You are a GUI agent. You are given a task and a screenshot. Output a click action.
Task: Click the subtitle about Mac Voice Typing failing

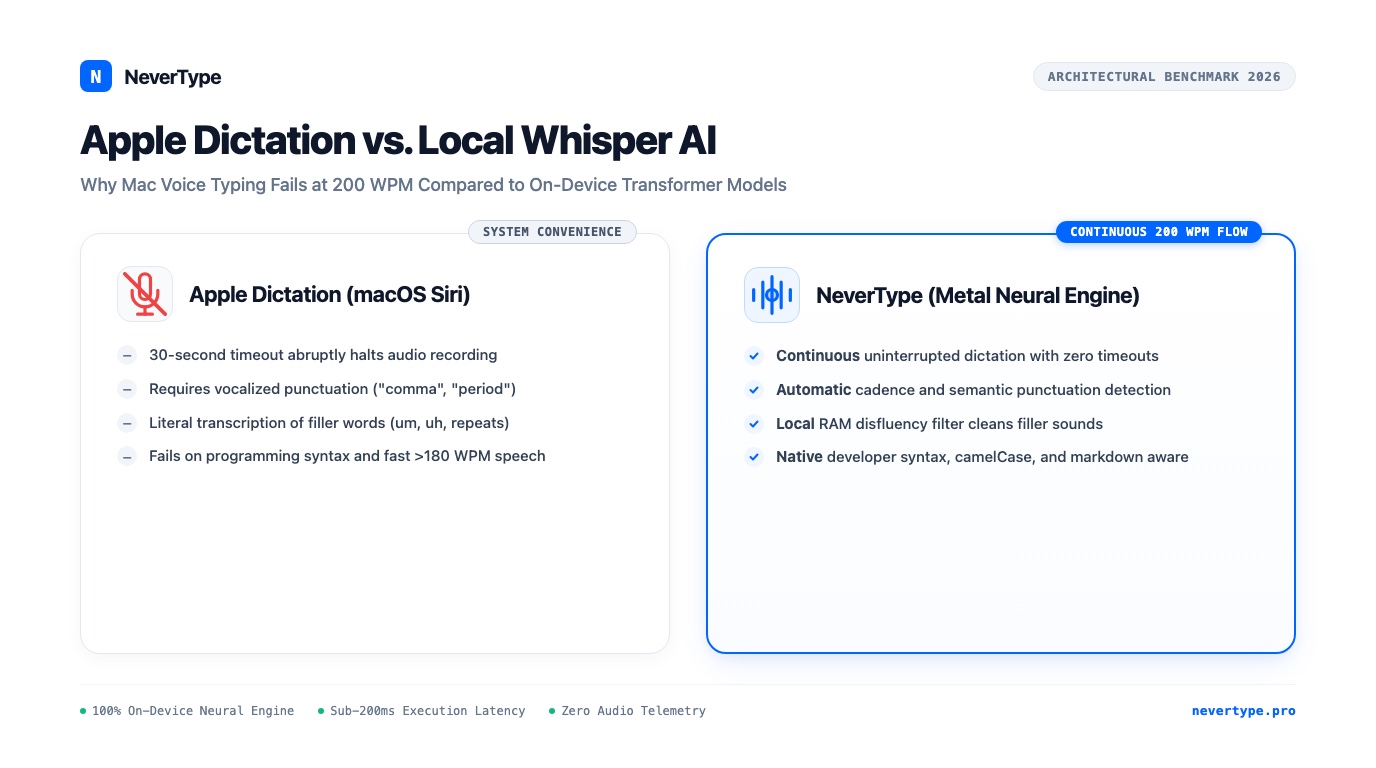point(433,185)
